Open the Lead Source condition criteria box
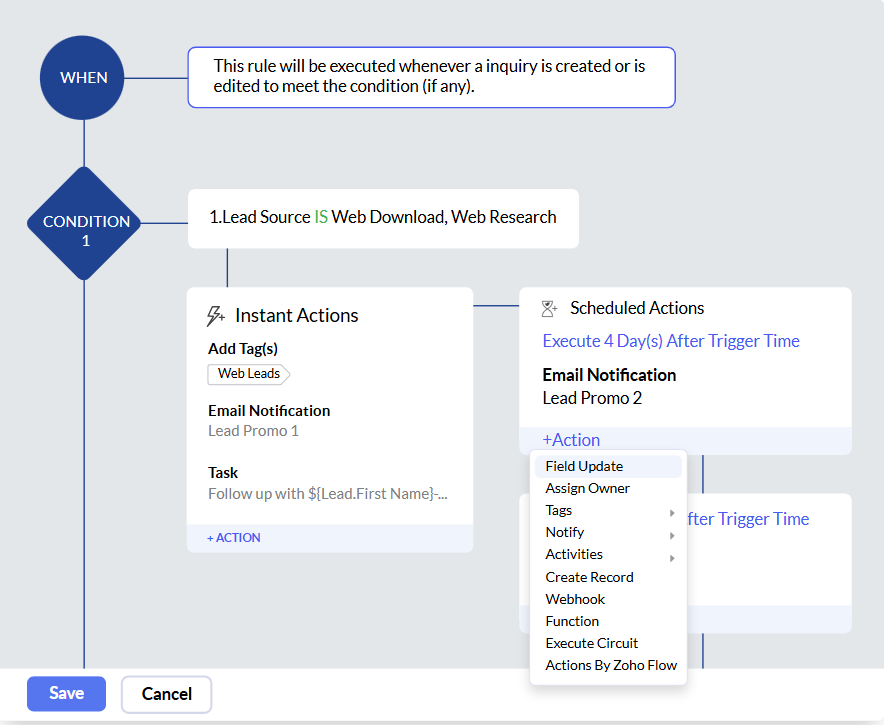 click(383, 218)
